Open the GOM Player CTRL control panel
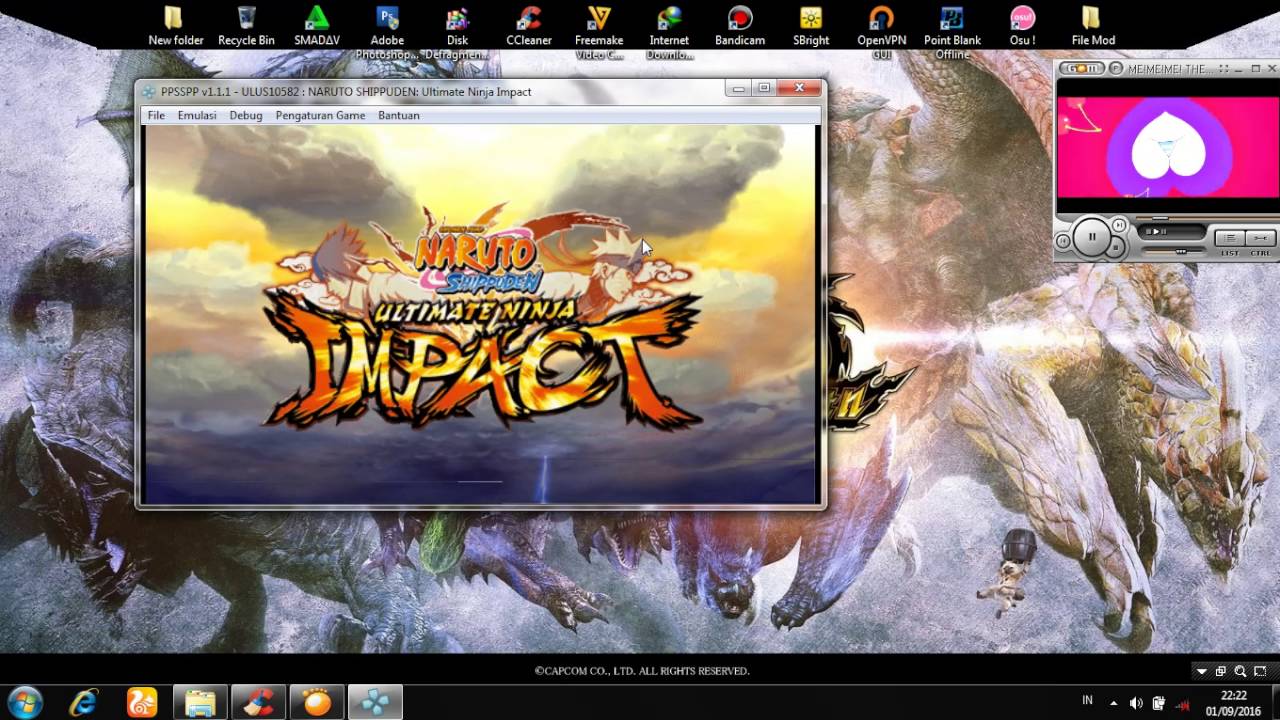The width and height of the screenshot is (1280, 720). [x=1261, y=238]
